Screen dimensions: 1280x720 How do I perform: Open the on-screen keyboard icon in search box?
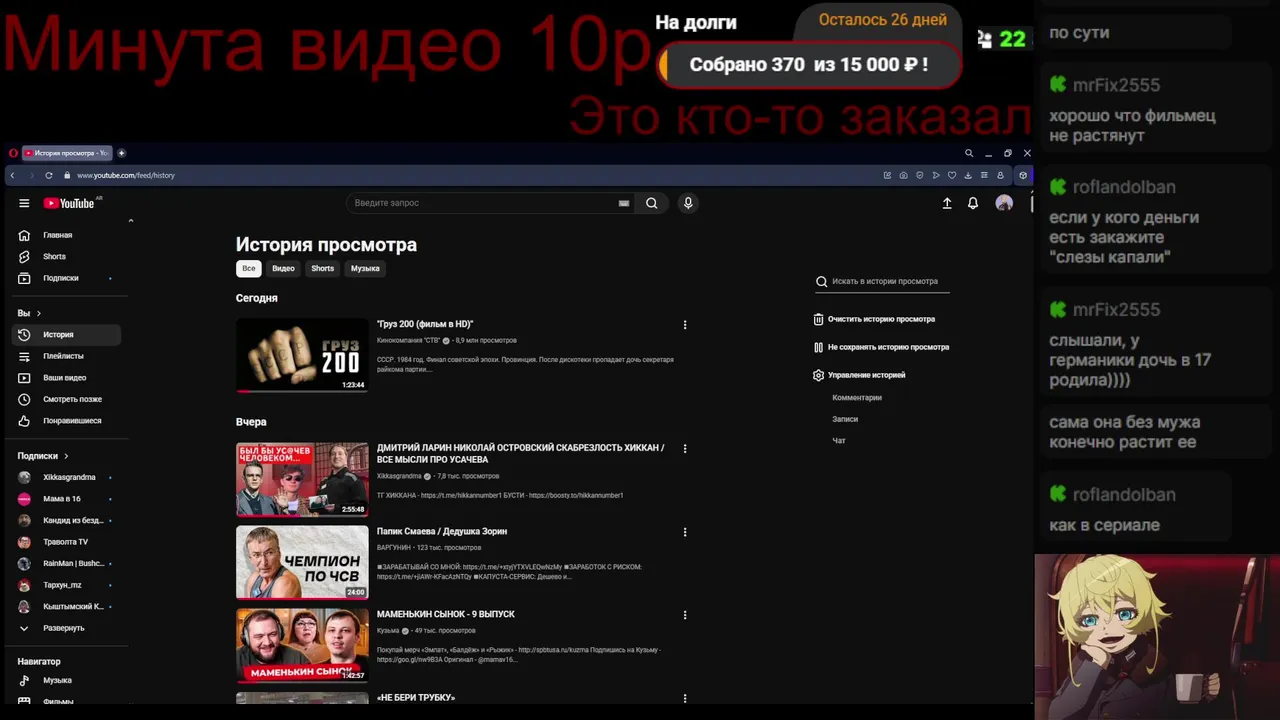(x=624, y=203)
